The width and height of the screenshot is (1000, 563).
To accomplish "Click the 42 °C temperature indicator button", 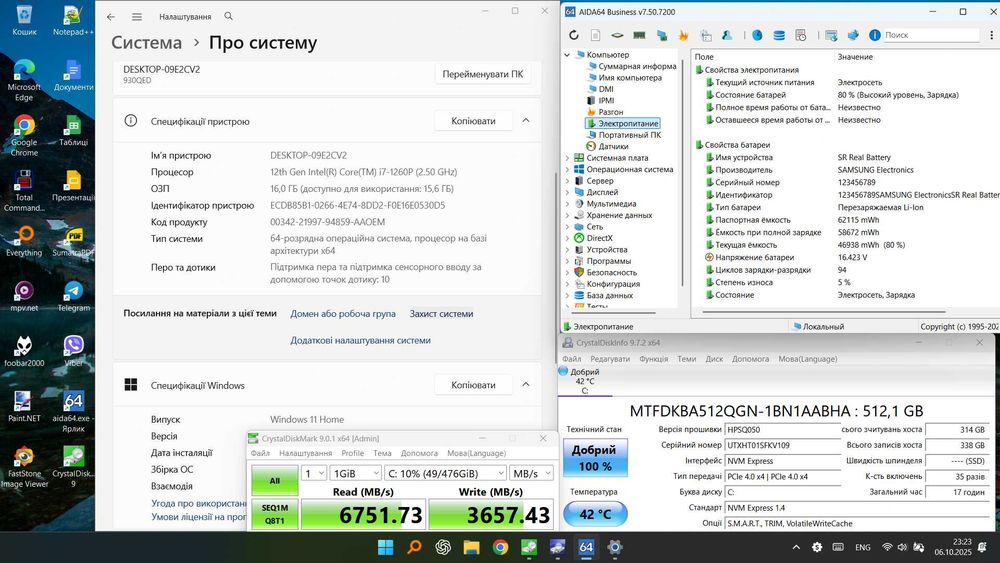I will [595, 514].
